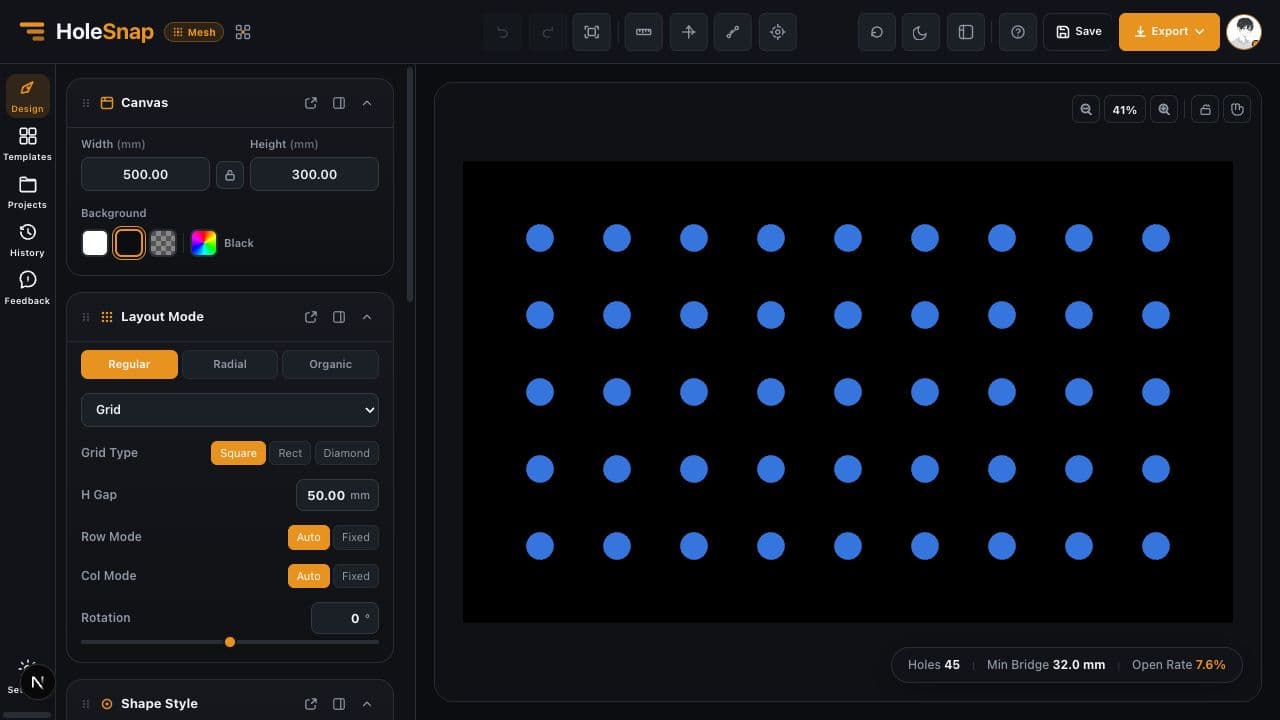
Task: Click the H Gap value field
Action: (x=337, y=495)
